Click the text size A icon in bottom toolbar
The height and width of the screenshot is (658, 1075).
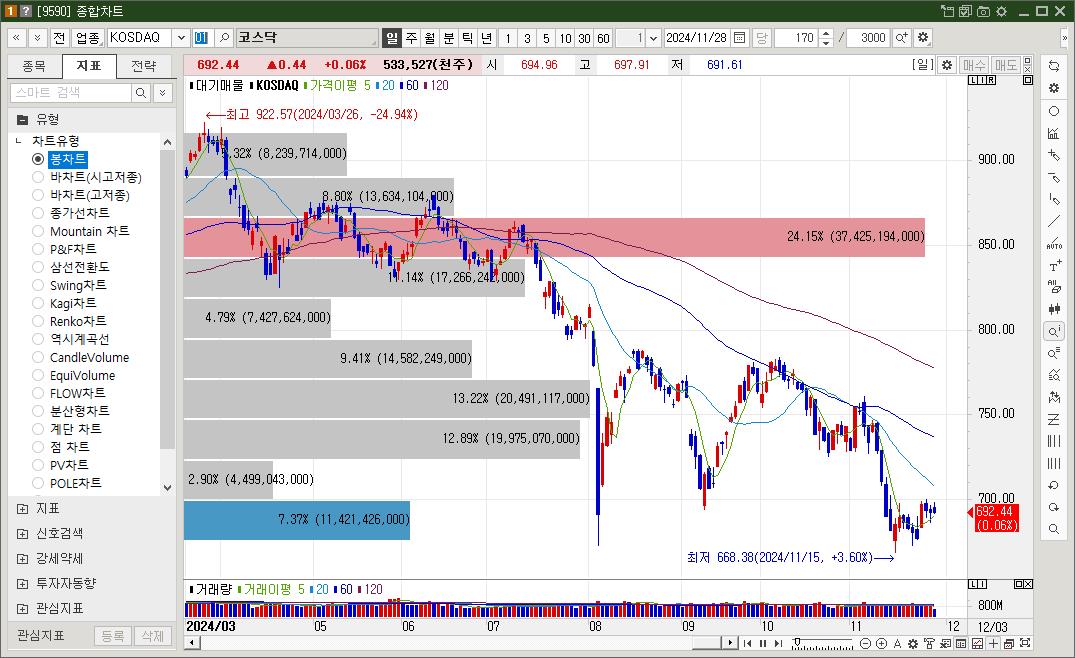point(897,644)
